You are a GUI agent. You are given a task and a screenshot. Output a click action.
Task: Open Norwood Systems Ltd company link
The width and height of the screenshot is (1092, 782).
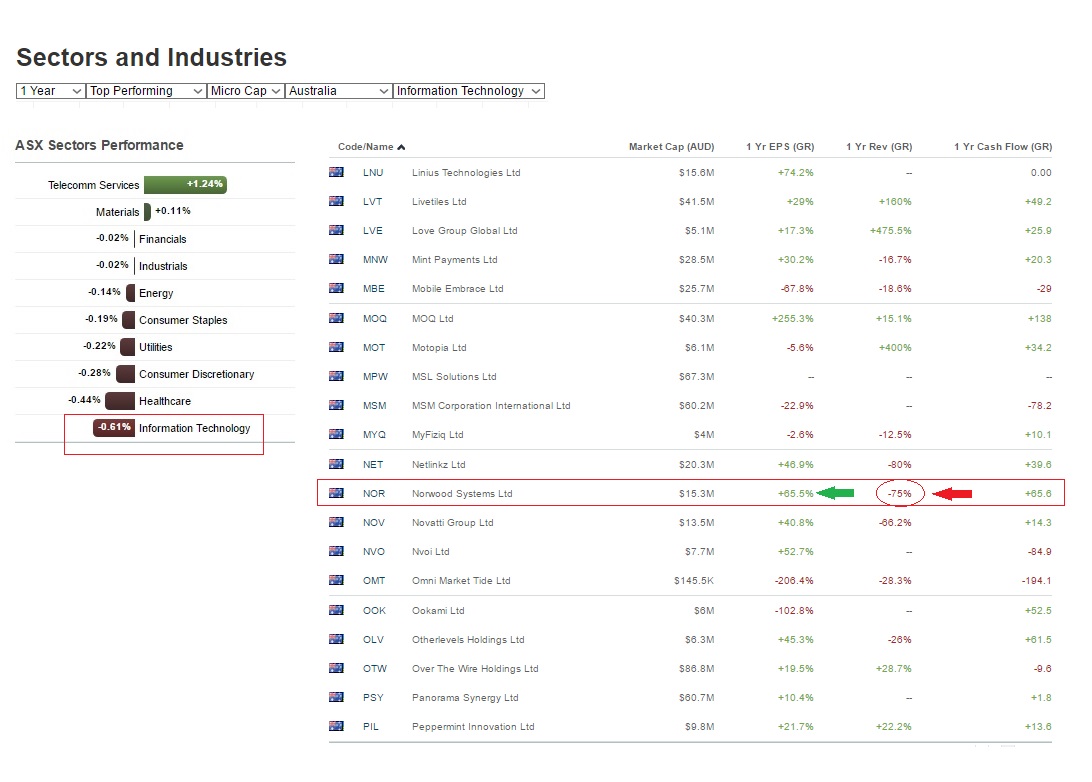pyautogui.click(x=462, y=494)
